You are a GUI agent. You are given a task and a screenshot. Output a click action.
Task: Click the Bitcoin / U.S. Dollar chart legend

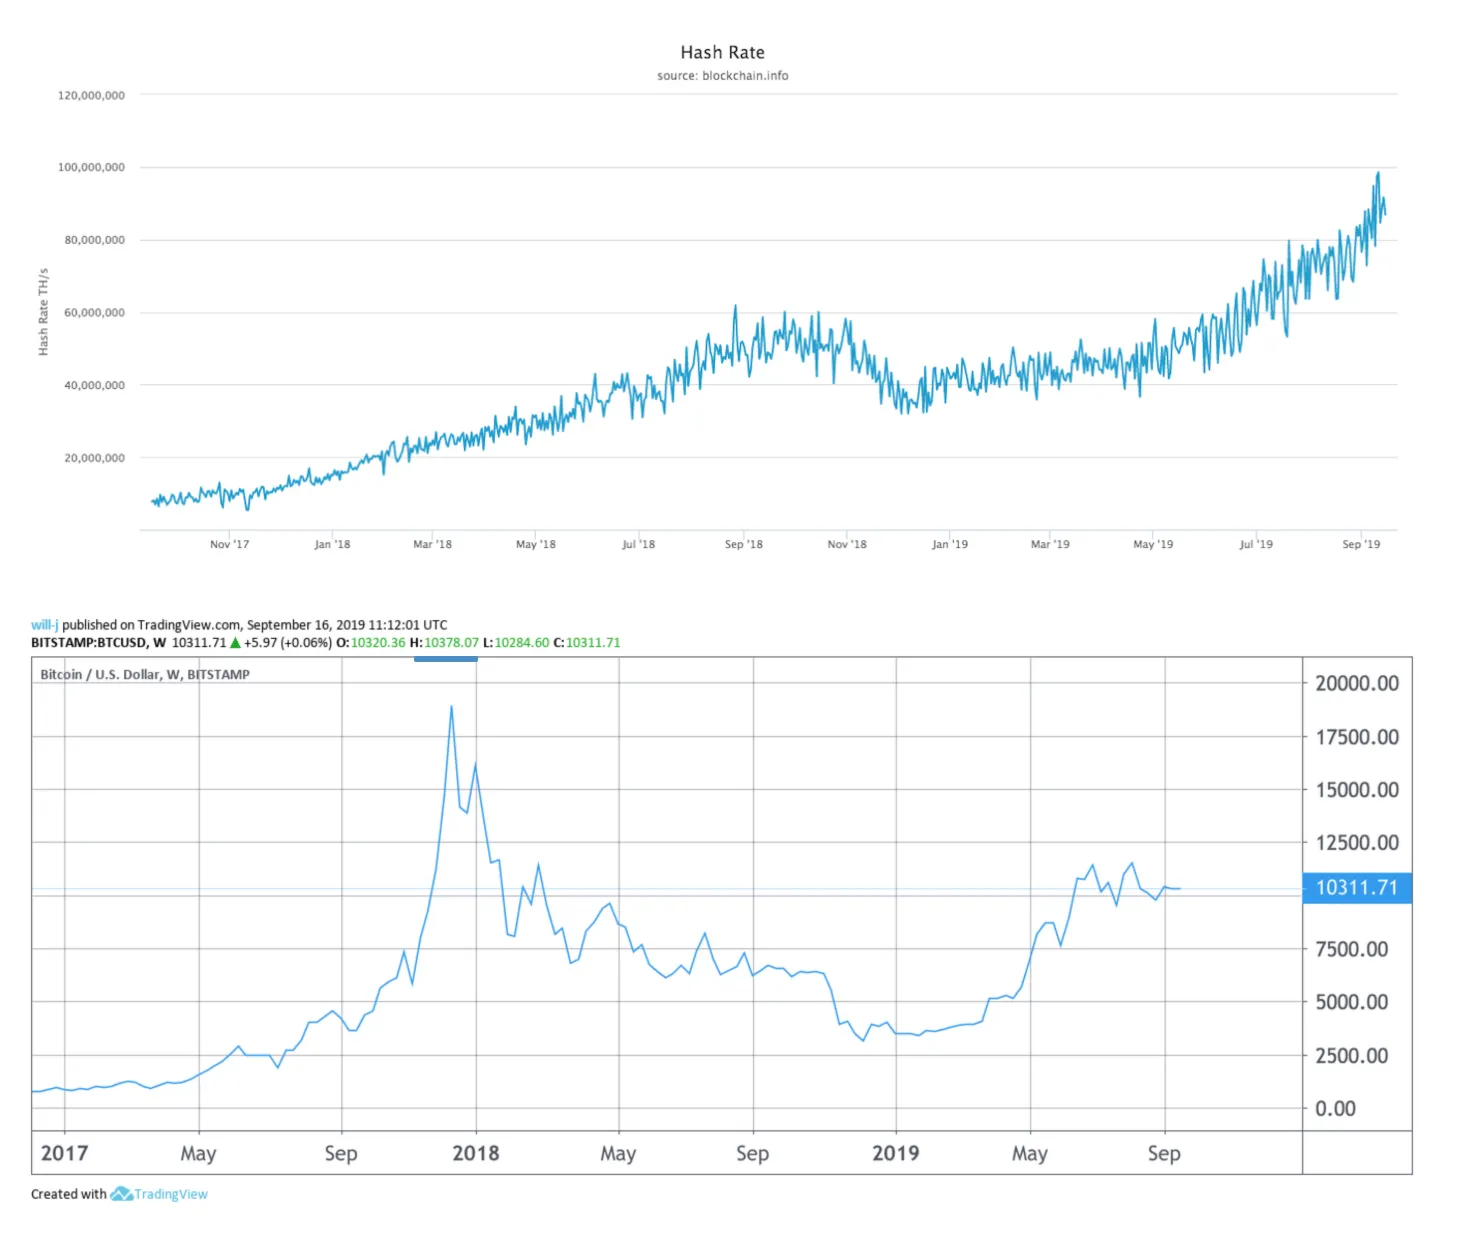click(x=143, y=674)
